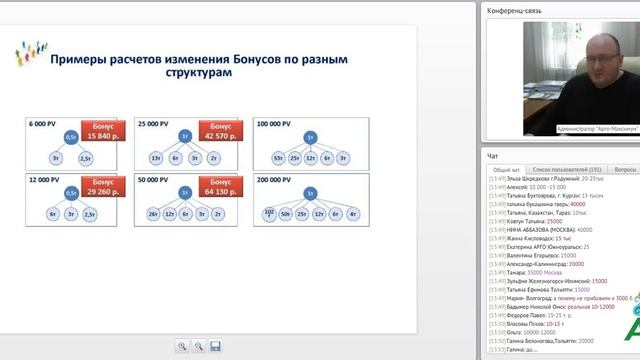Select the red 'Бонус 15 840 р.' box
Viewport: 640px width, 360px height.
tap(103, 131)
